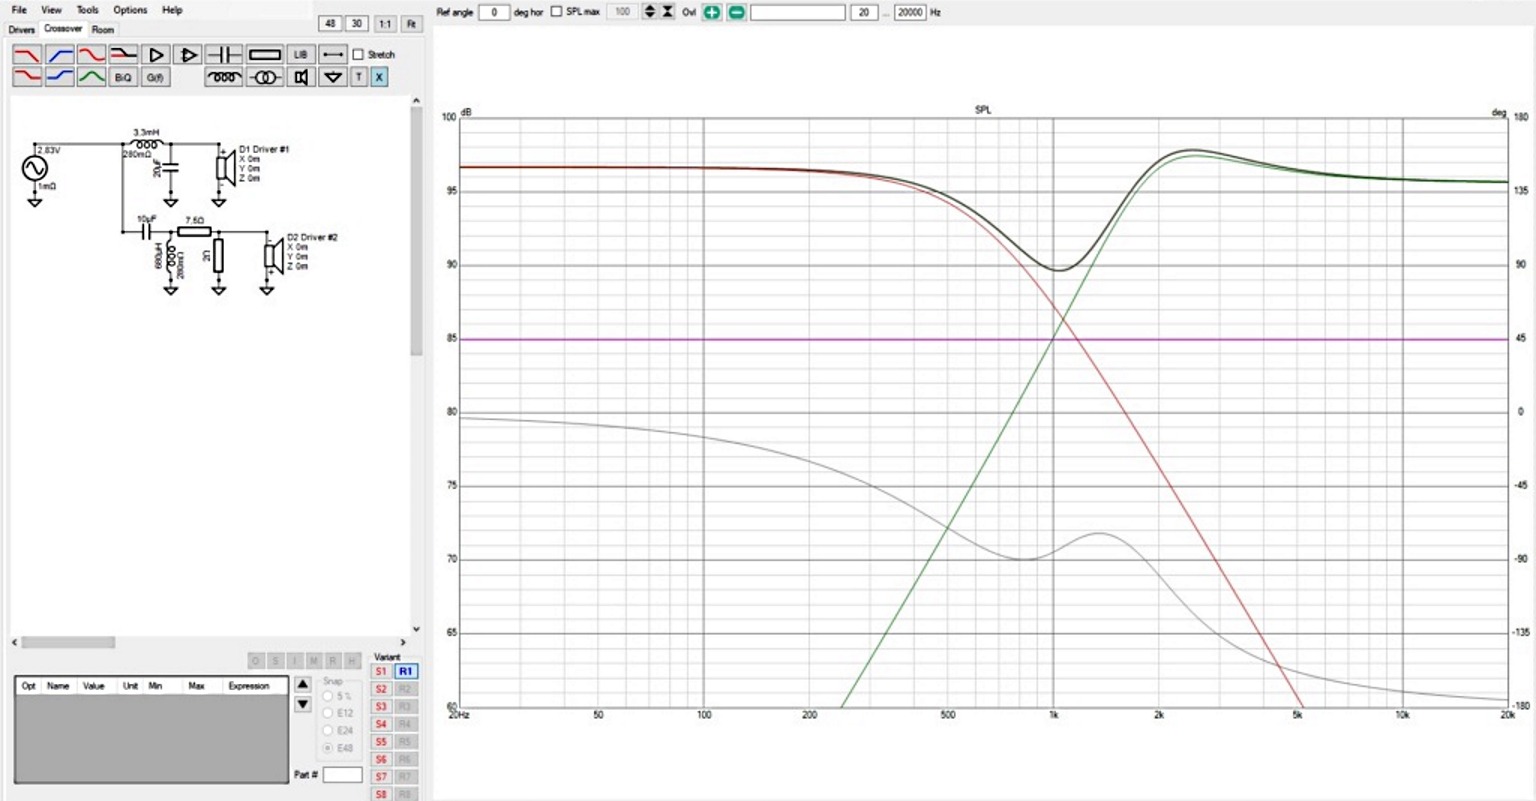This screenshot has width=1536, height=801.
Task: Switch to variant S3
Action: [381, 707]
